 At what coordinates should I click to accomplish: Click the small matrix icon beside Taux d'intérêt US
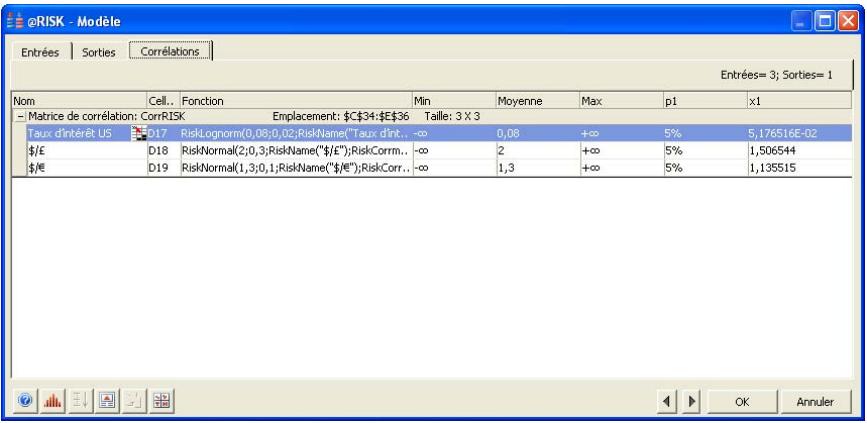coord(138,131)
